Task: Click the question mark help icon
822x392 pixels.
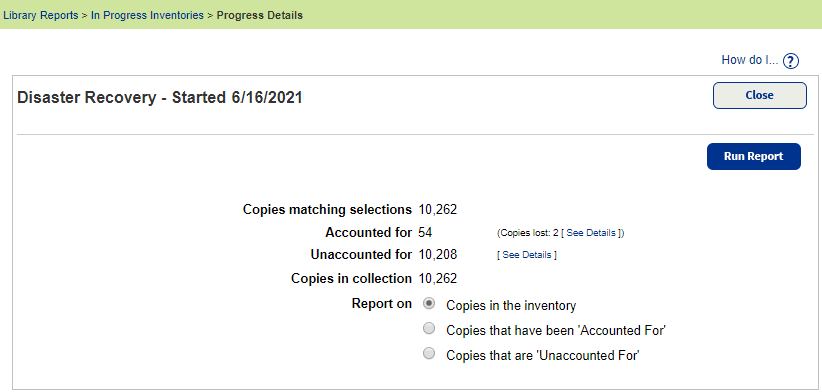Action: point(791,61)
